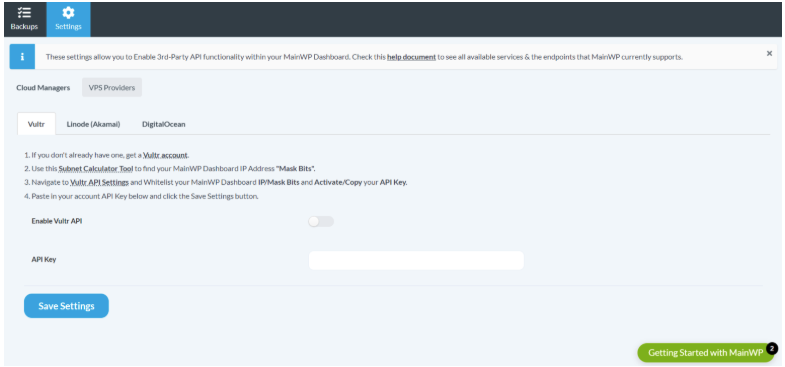
Task: Open the Subnet Calculator Tool link
Action: (96, 169)
